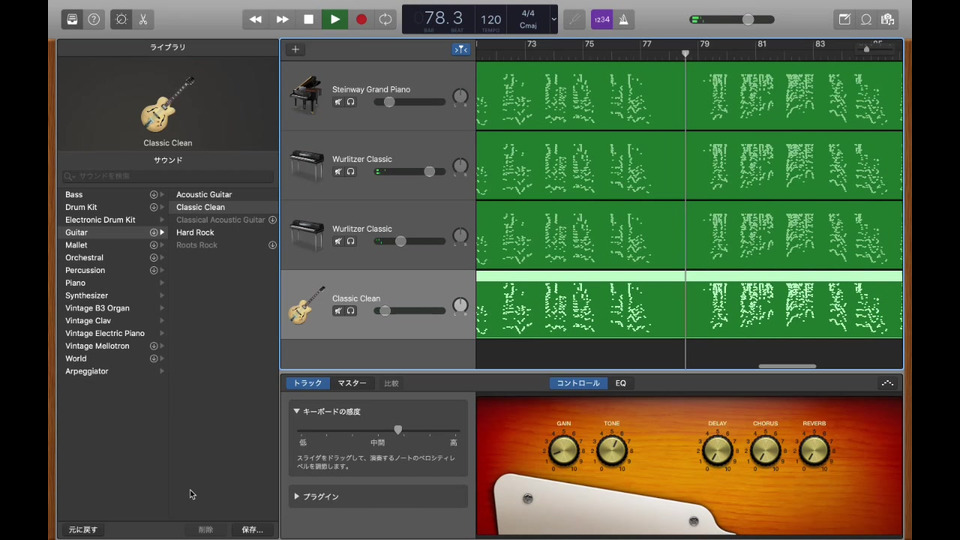Select the Steinway Grand Piano track icon
The height and width of the screenshot is (540, 960).
click(x=306, y=95)
